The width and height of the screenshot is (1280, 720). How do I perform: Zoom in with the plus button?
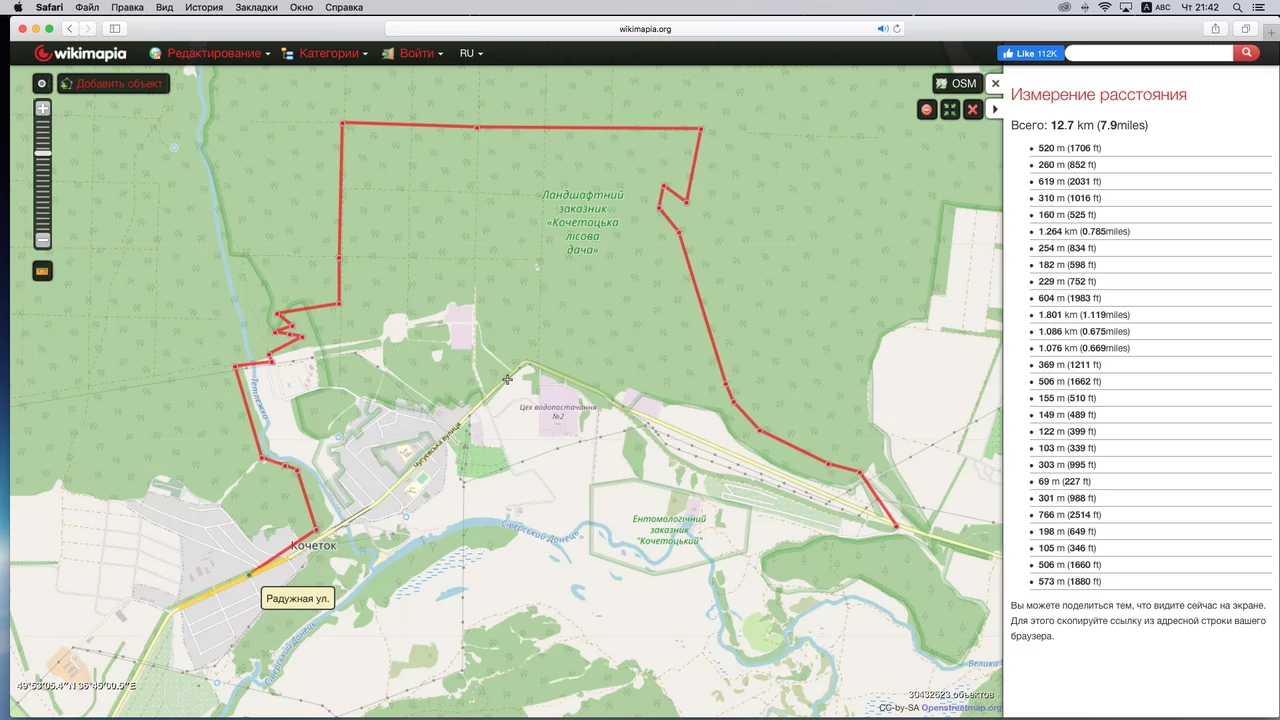point(43,108)
